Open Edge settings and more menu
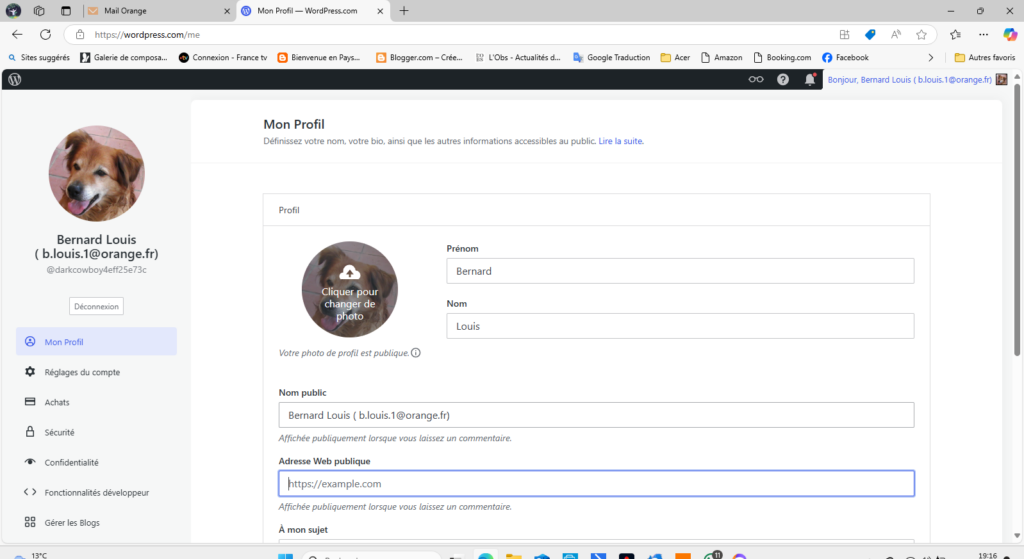This screenshot has width=1024, height=559. (983, 34)
